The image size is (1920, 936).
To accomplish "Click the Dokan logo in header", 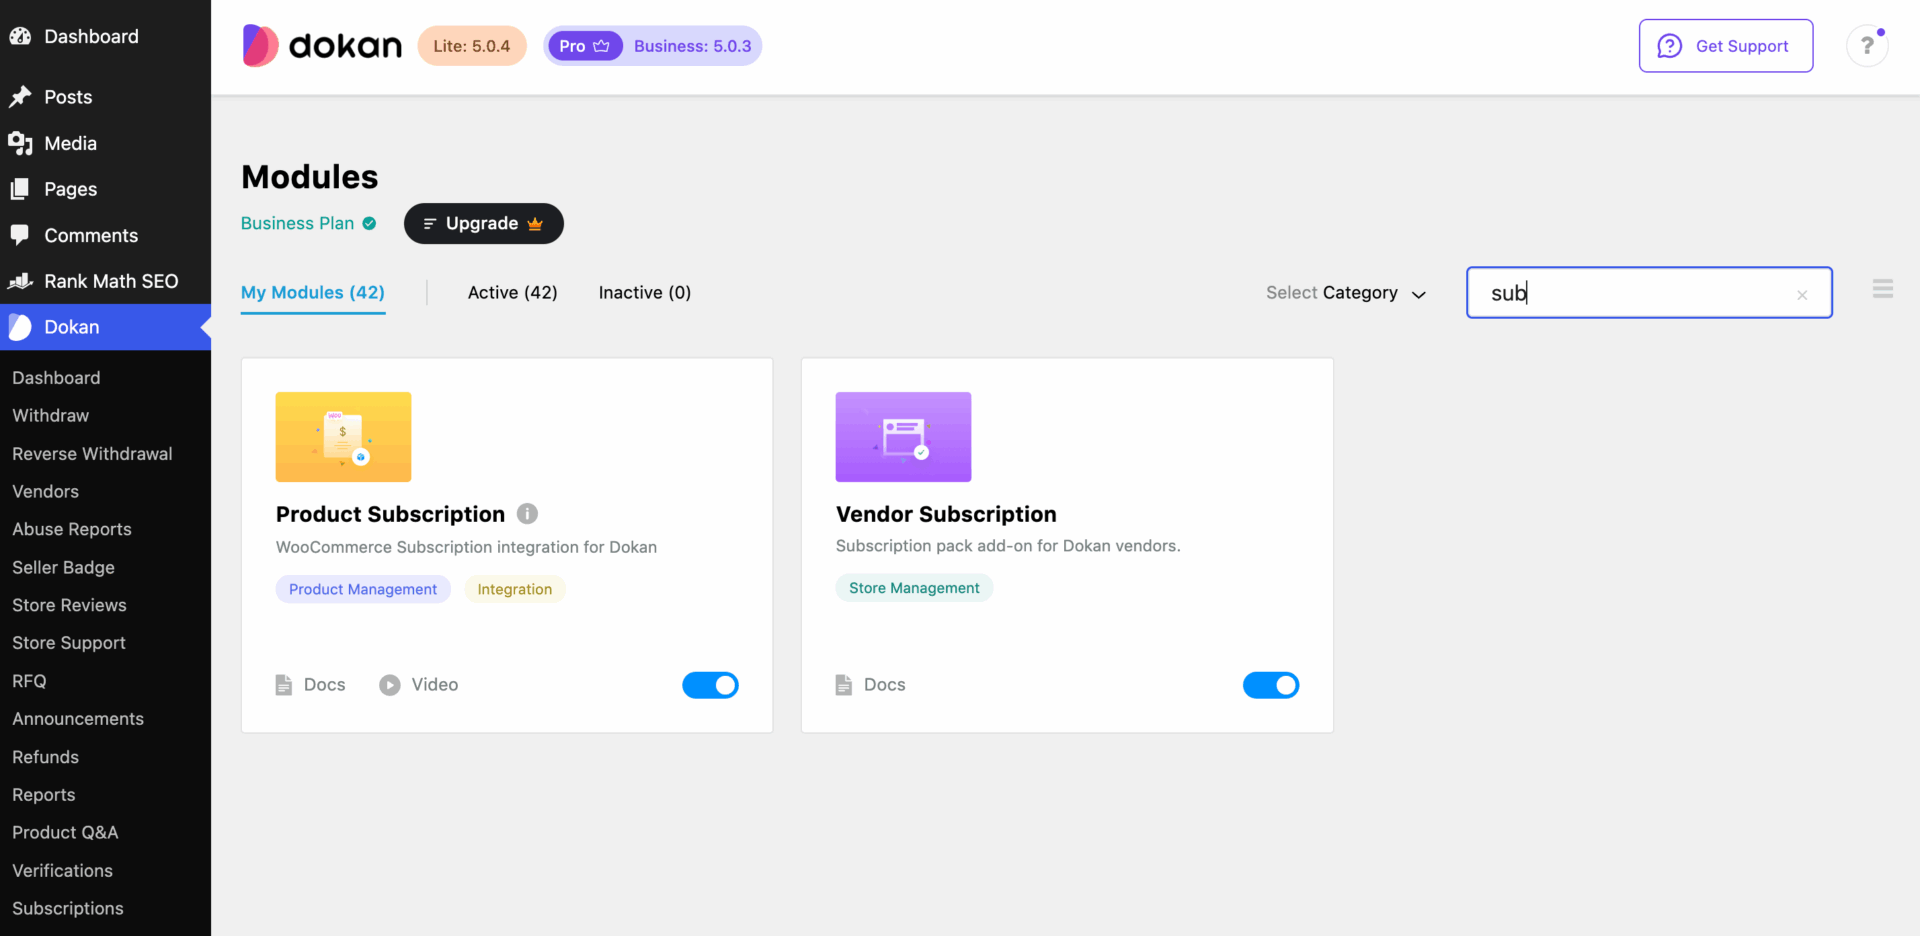I will pos(322,46).
